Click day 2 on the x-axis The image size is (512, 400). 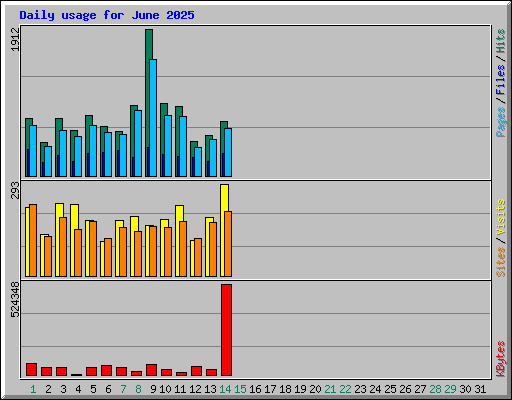[x=48, y=389]
